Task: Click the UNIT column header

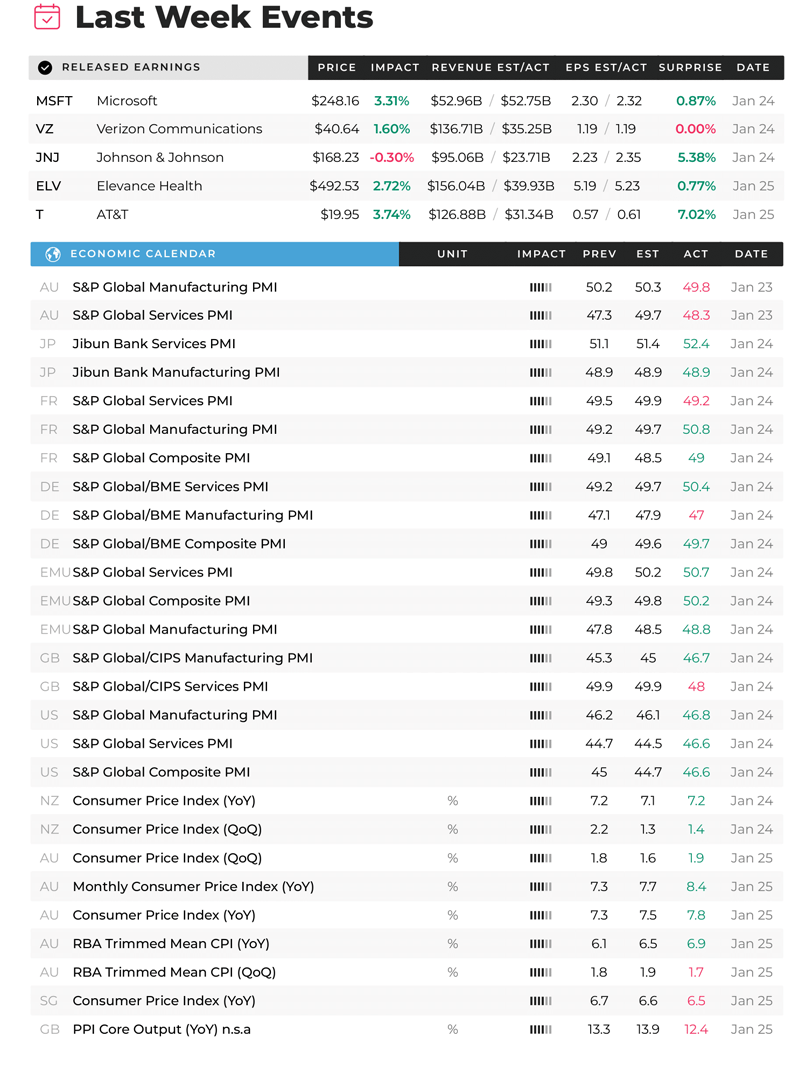Action: click(453, 254)
